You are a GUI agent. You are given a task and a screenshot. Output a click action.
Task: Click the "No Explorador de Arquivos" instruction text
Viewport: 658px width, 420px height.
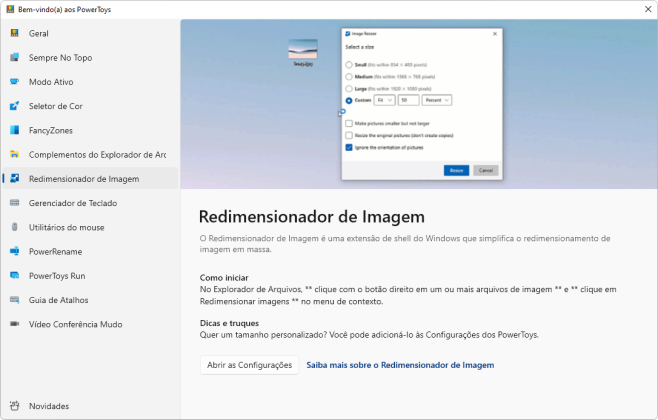click(x=408, y=295)
